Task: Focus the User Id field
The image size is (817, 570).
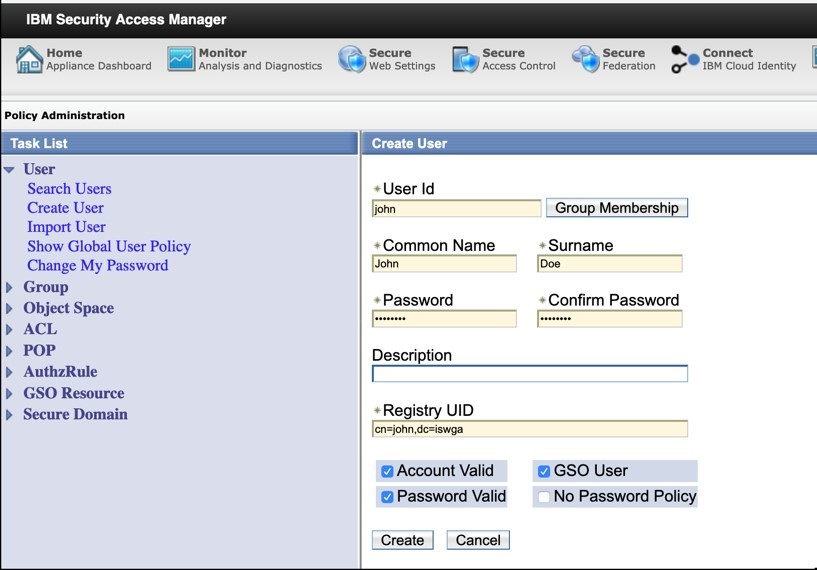Action: coord(456,209)
